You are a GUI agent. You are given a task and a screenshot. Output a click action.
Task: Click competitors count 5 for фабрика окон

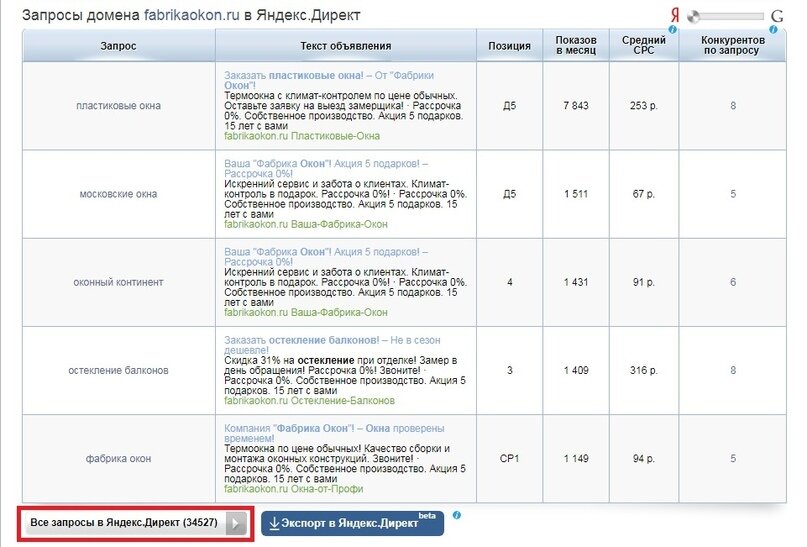click(x=733, y=458)
